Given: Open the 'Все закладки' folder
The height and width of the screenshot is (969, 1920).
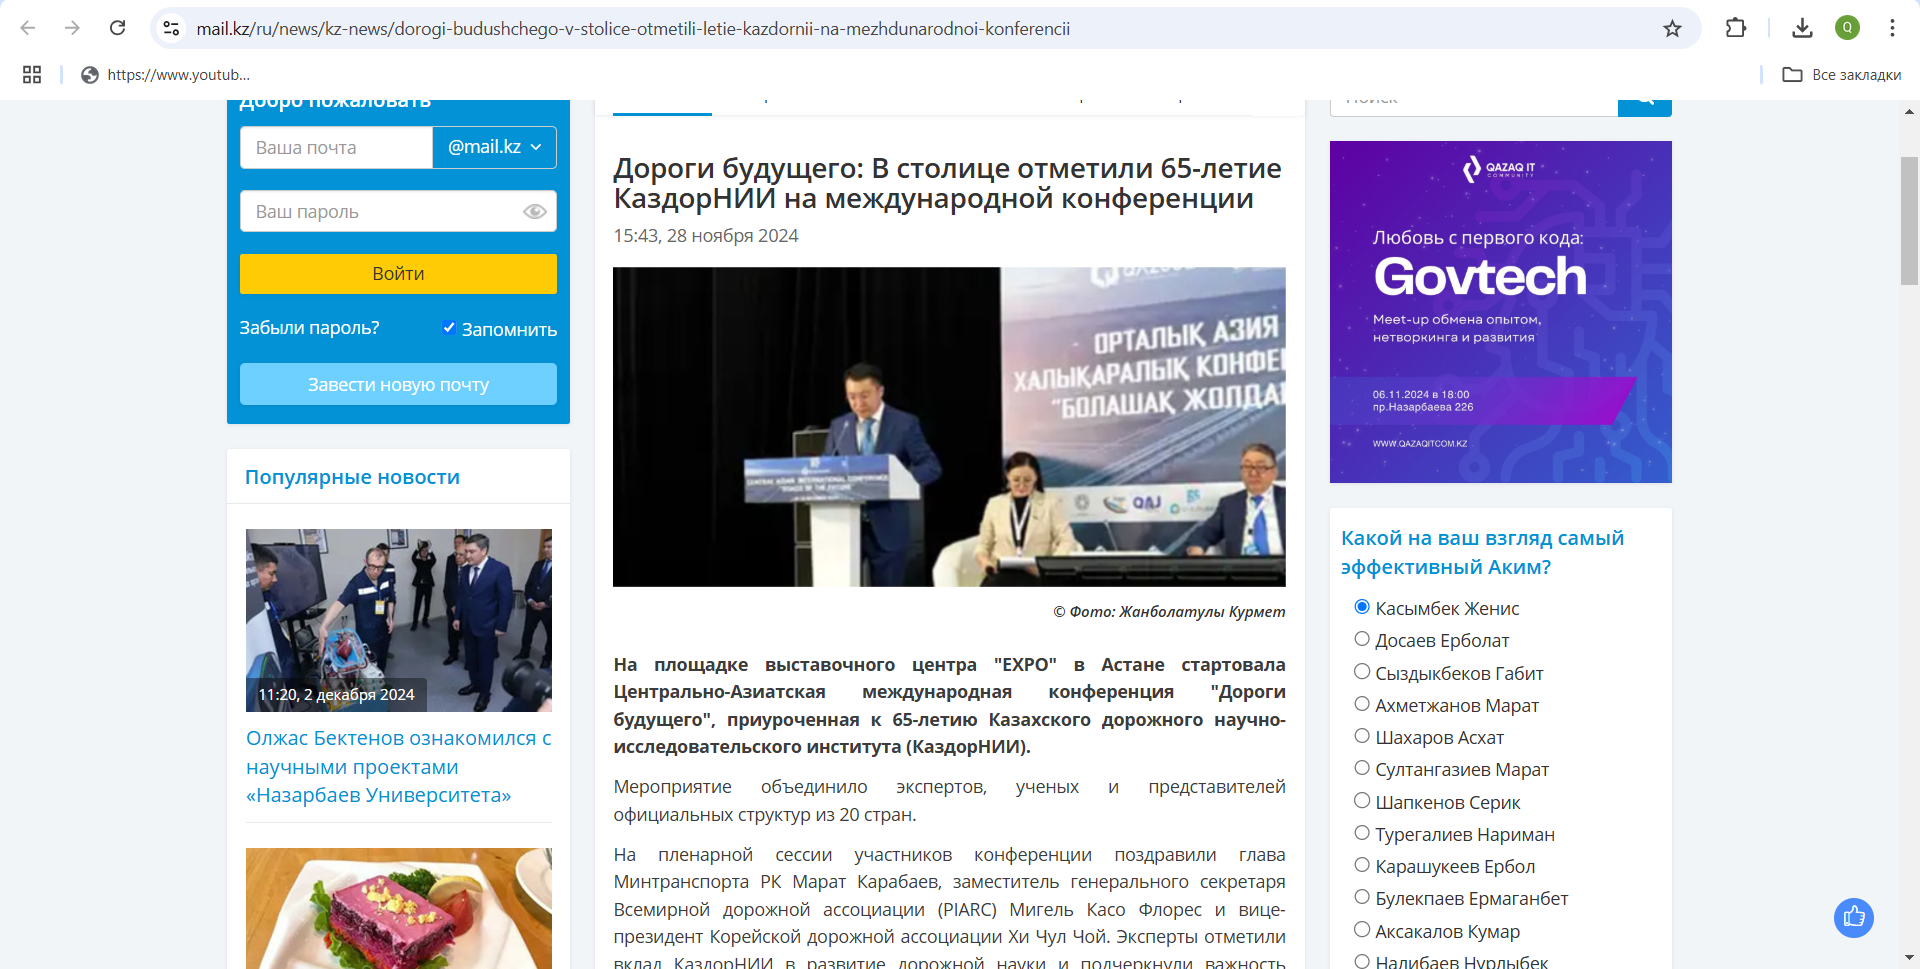Looking at the screenshot, I should (x=1842, y=74).
